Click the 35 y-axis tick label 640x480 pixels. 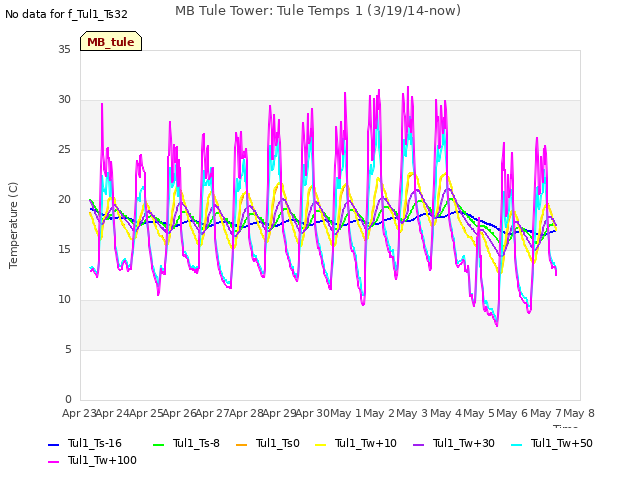pyautogui.click(x=64, y=49)
